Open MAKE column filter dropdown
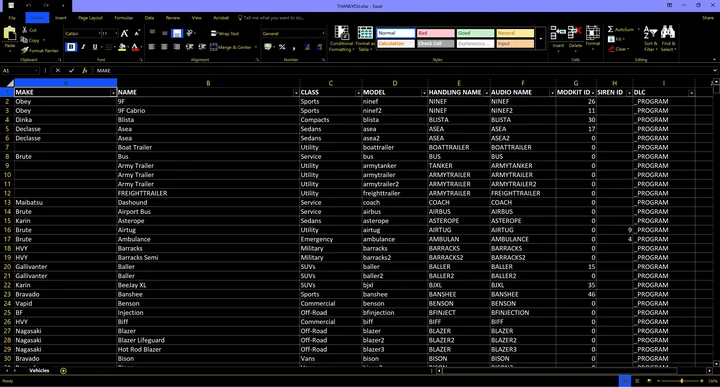The image size is (720, 387). (x=113, y=93)
